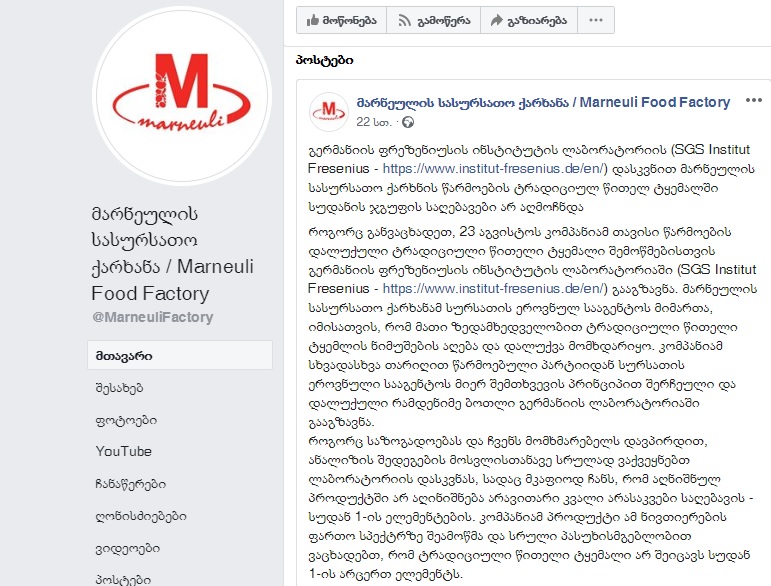Click the 22 სთ. post timestamp
The height and width of the screenshot is (586, 771).
coord(374,122)
